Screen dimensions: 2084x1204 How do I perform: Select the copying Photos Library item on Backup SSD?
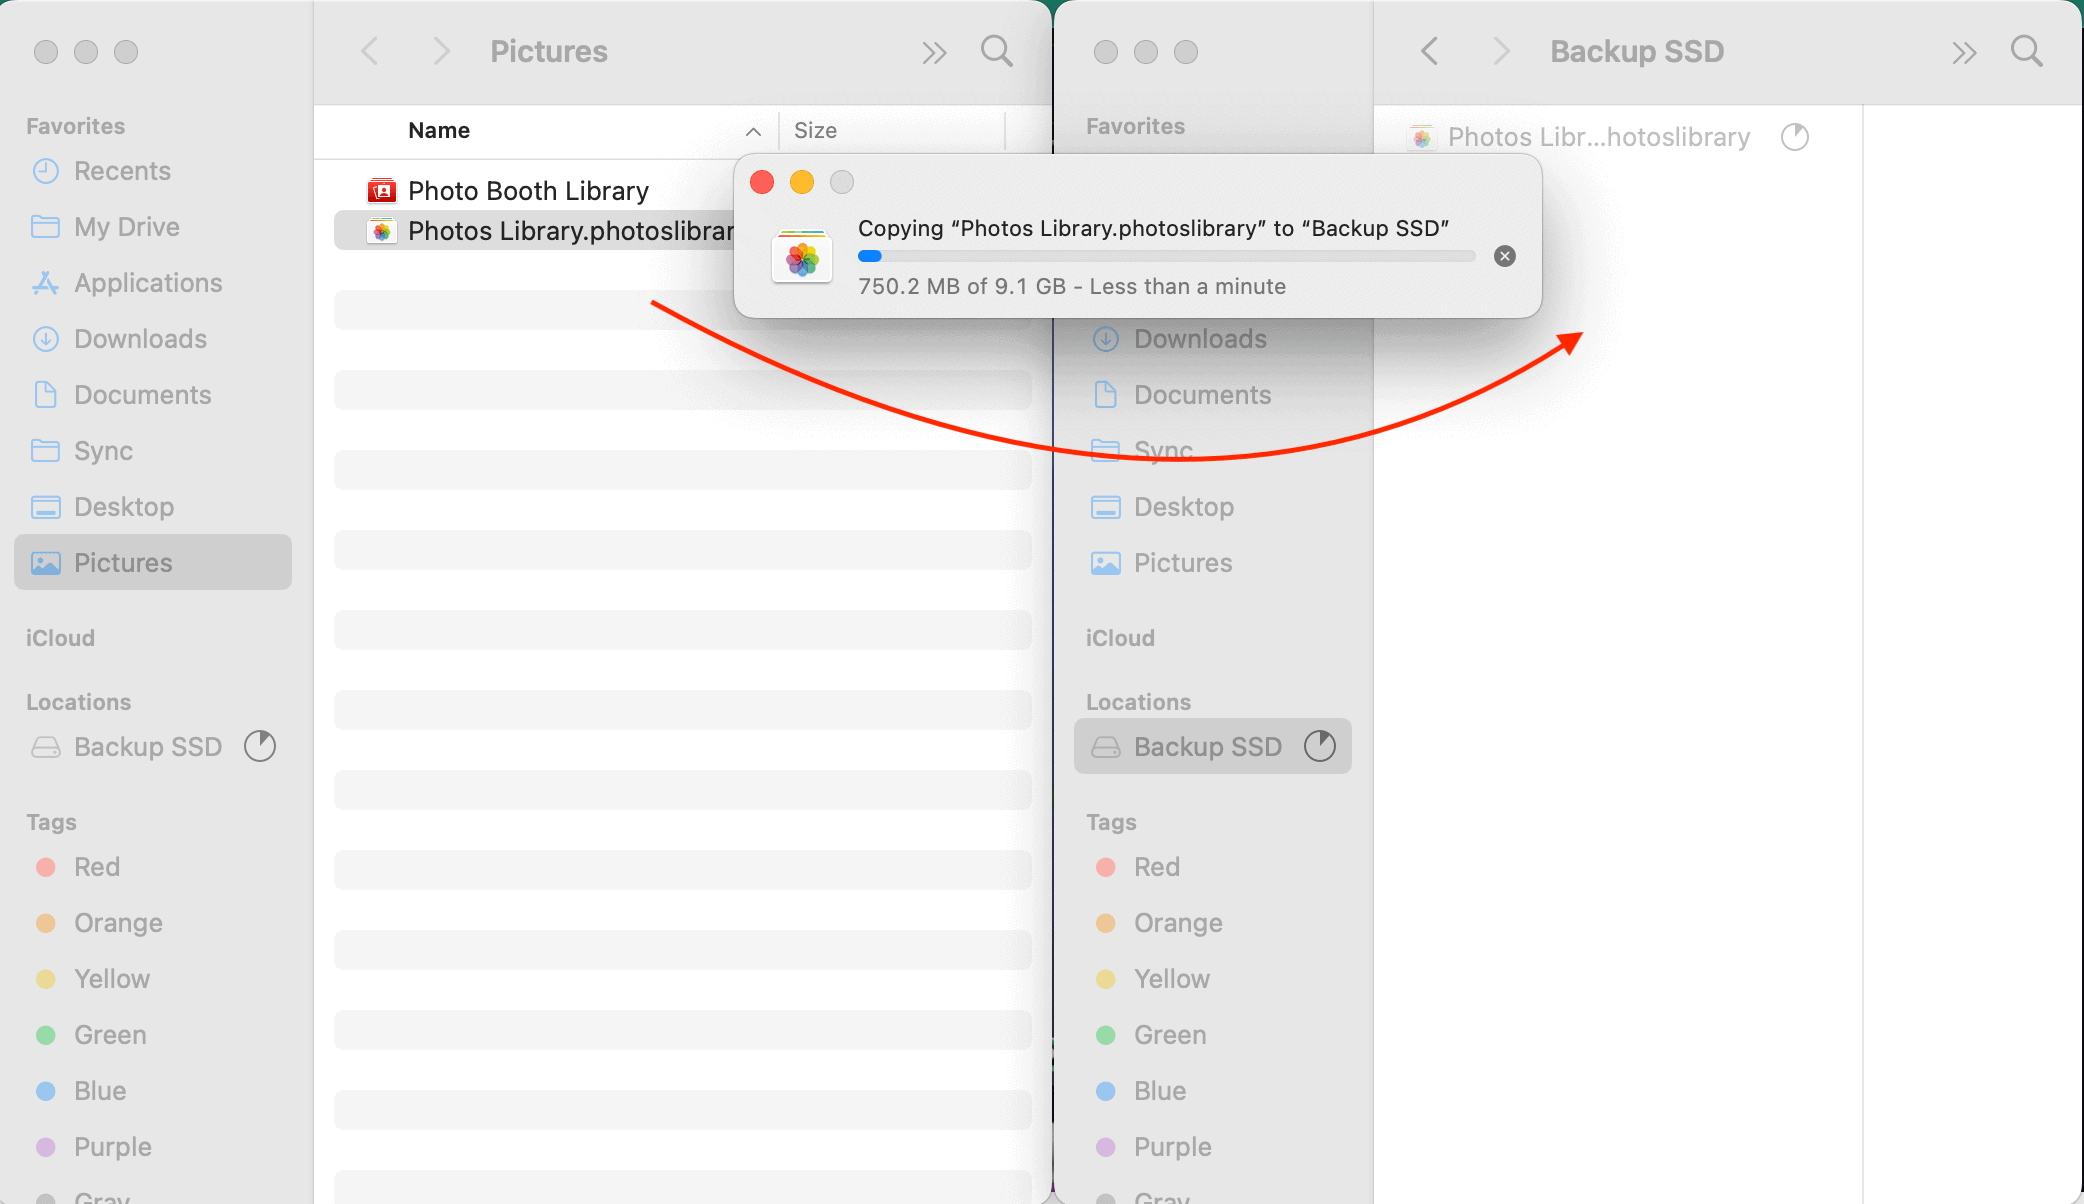1598,137
